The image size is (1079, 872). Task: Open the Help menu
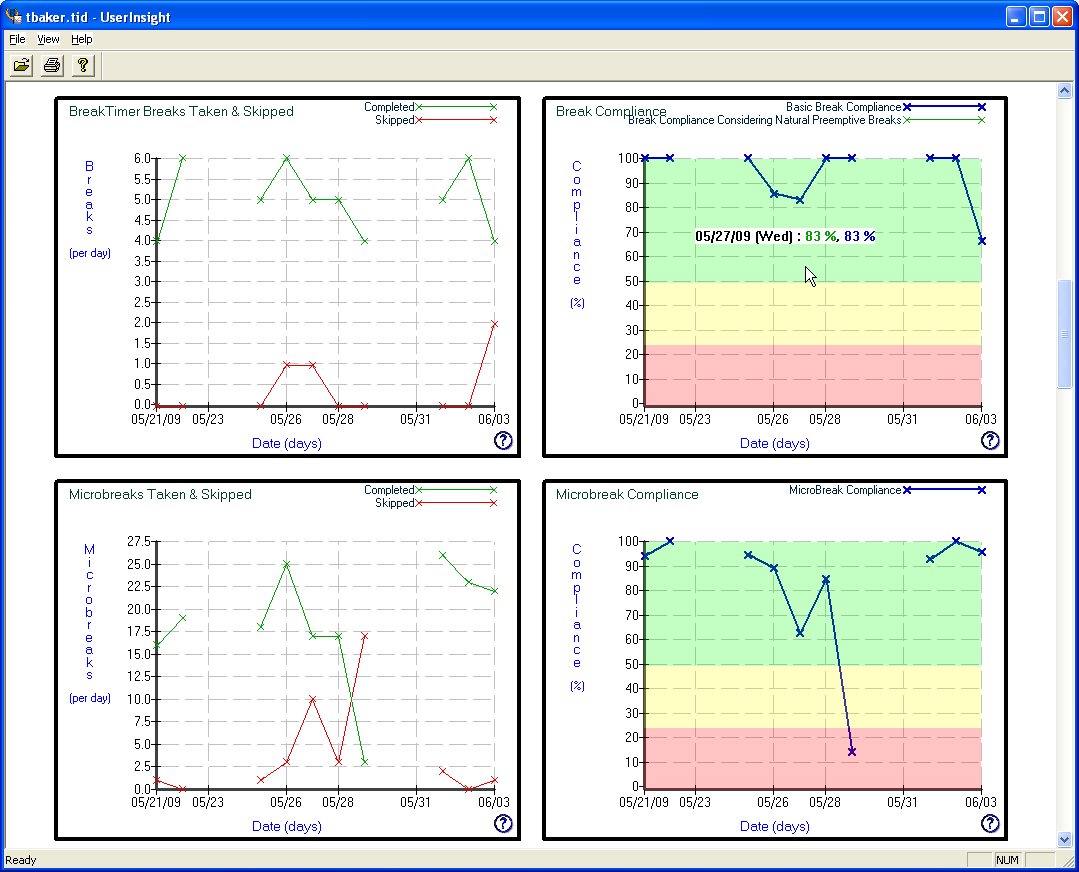coord(81,39)
